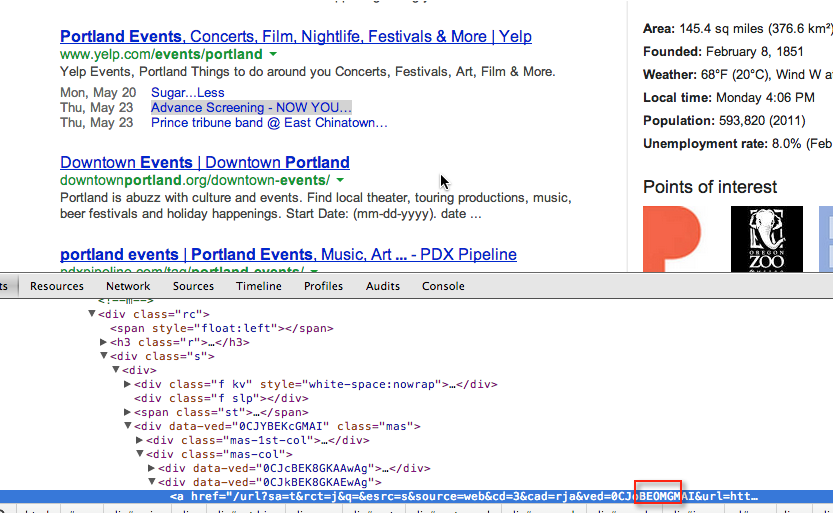Click the Downtown Events Downtown Portland link

(x=204, y=162)
